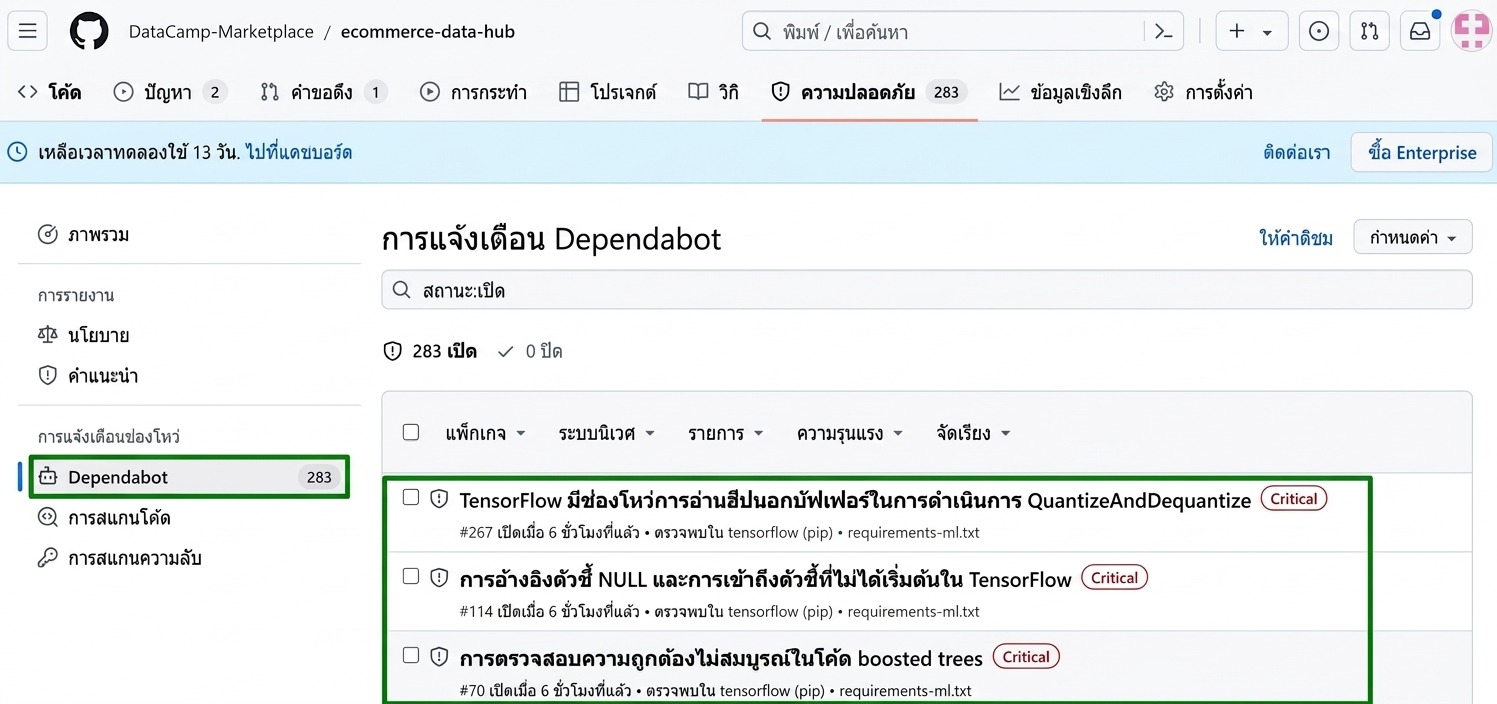Screen dimensions: 1497x704
Task: Click the shield icon next to 283 เปิด
Action: (393, 352)
